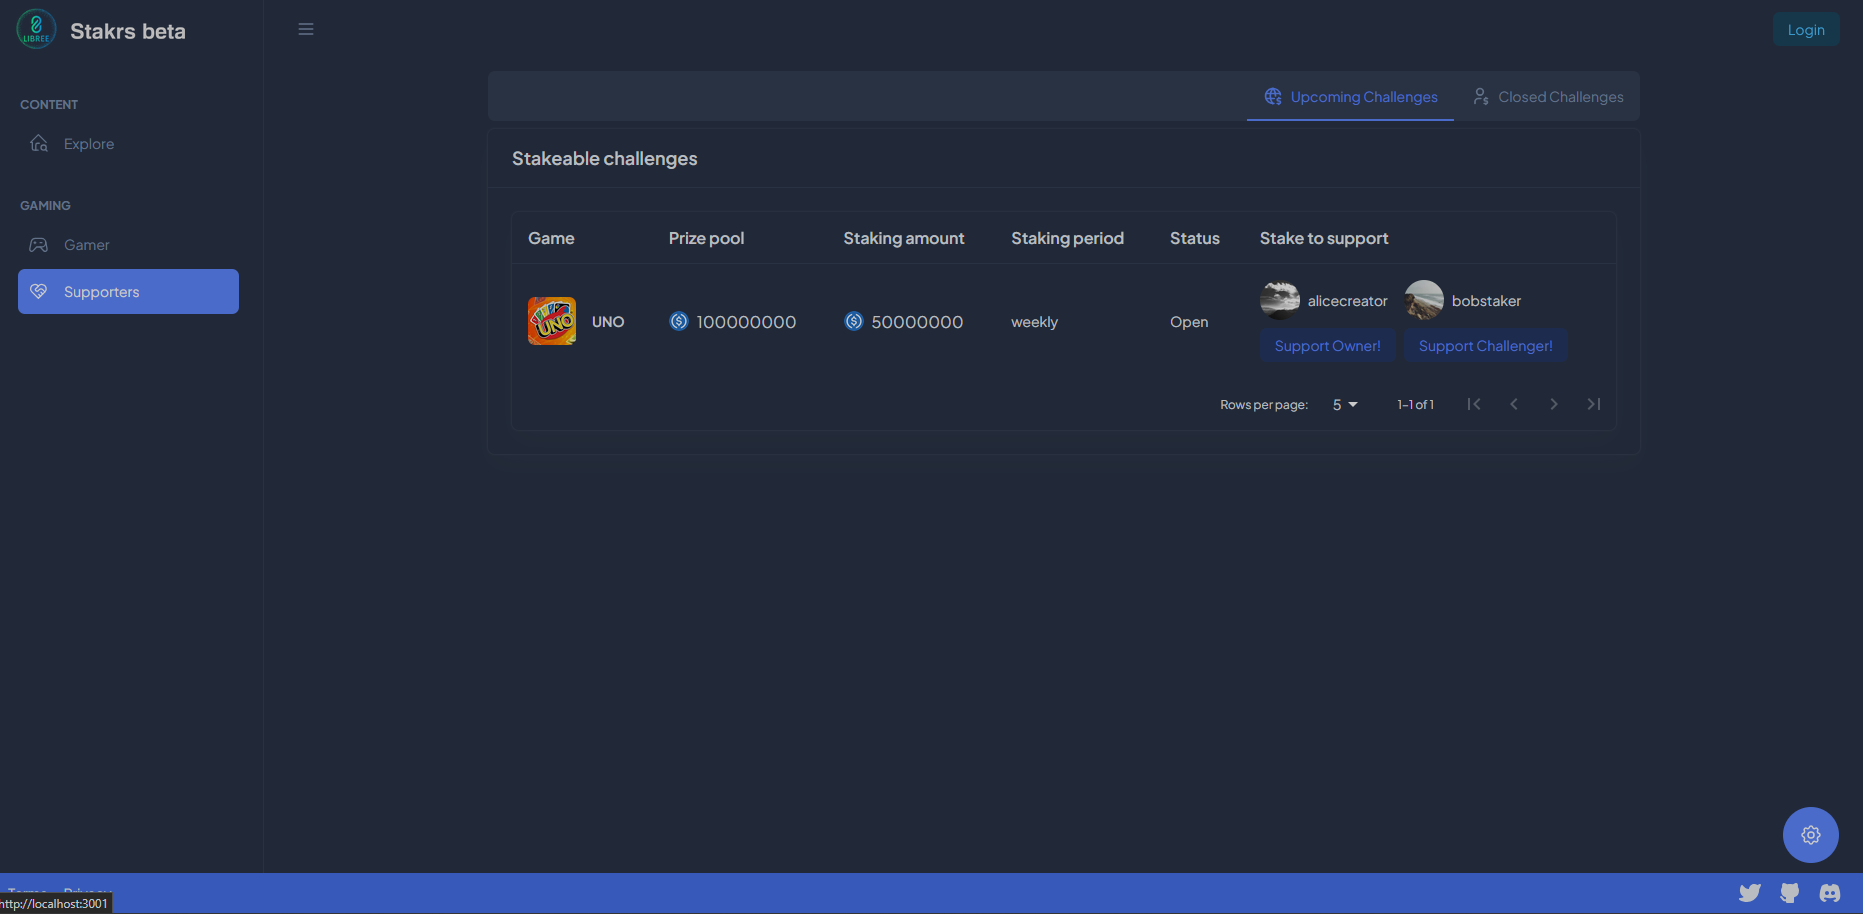Click the bobstaker username text
Image resolution: width=1863 pixels, height=914 pixels.
pos(1486,301)
